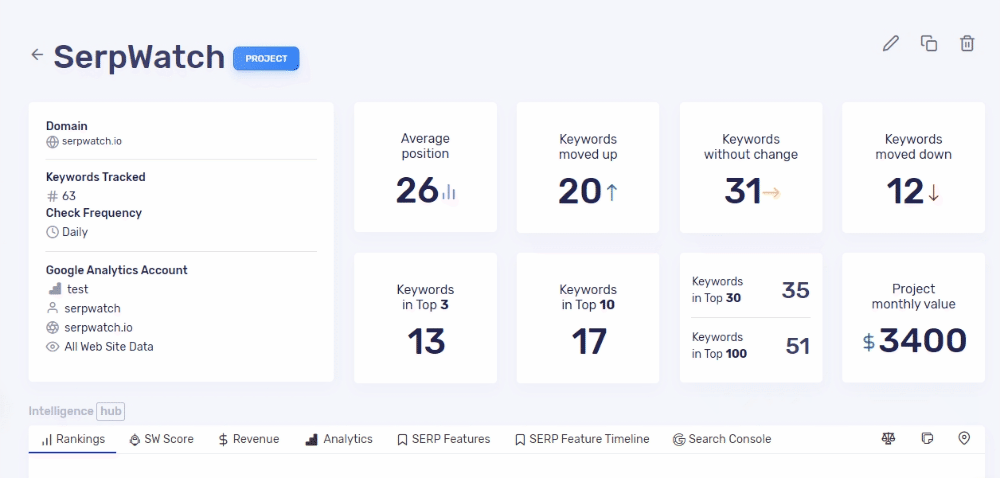
Task: Click the Daily frequency value
Action: (x=75, y=232)
